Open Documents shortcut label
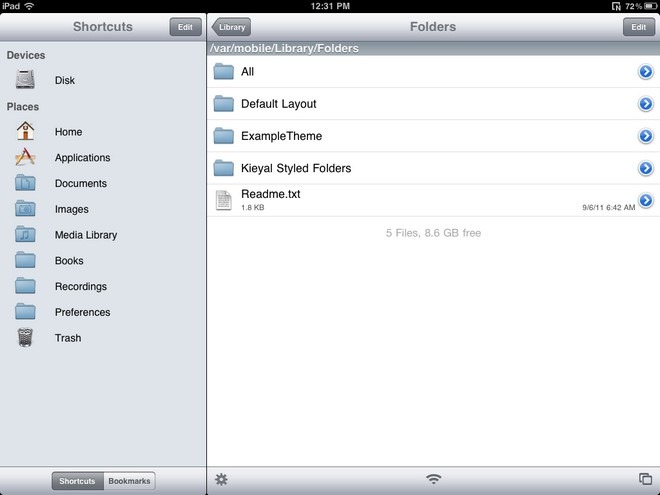 point(81,184)
